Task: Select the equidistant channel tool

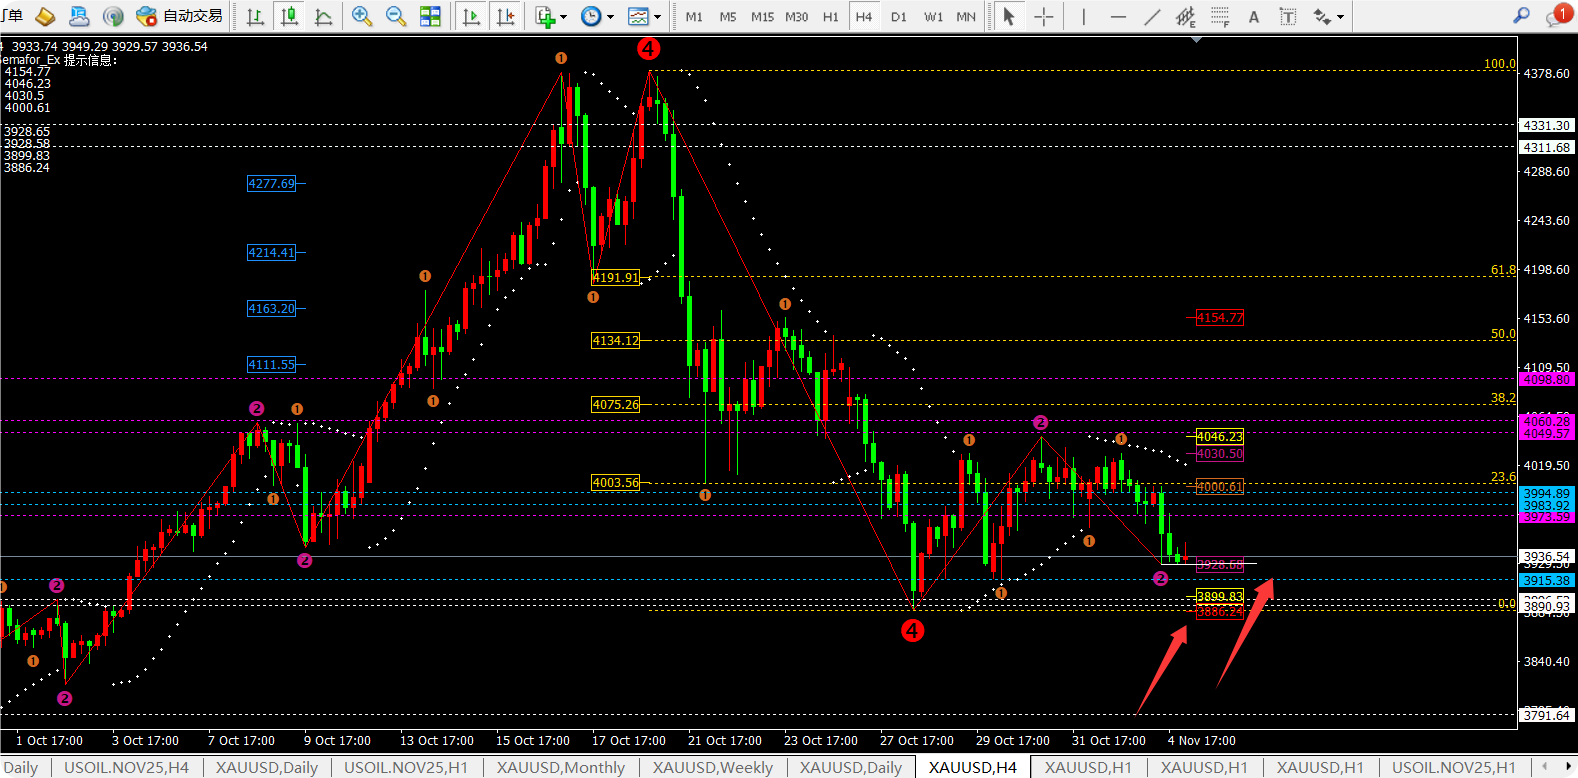Action: [1186, 16]
